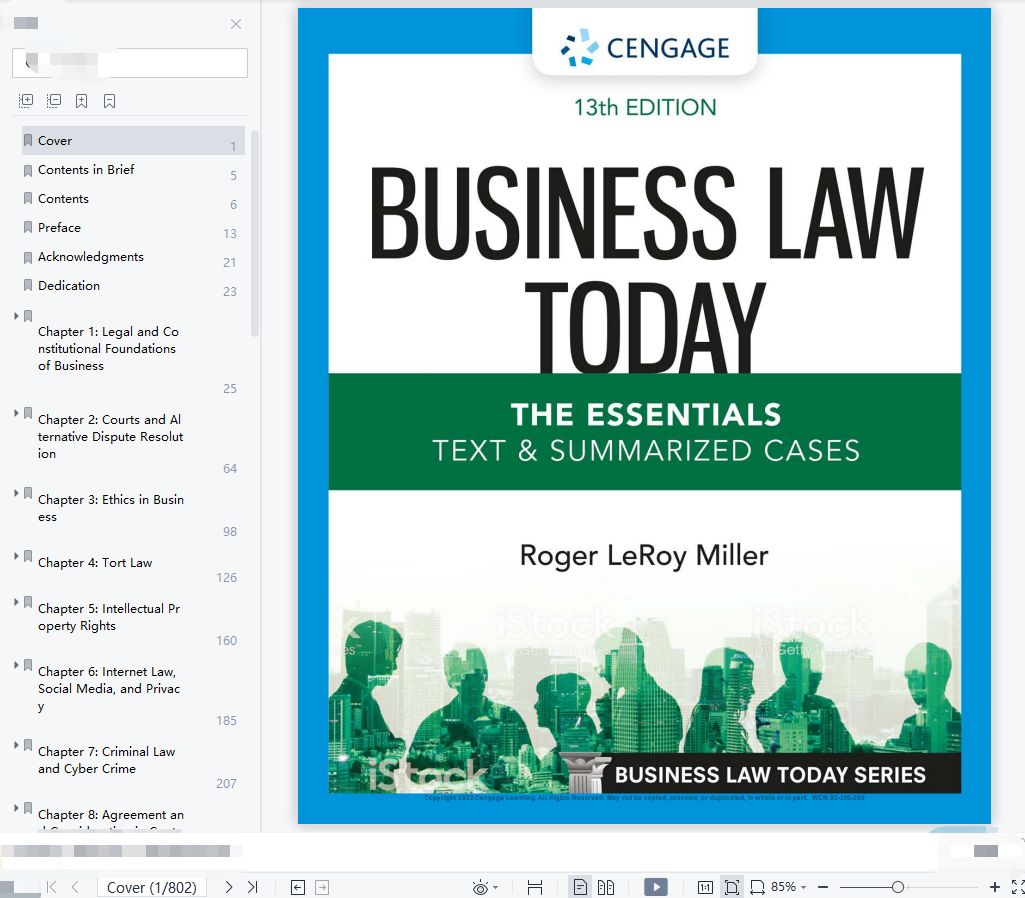Toggle two-page view

[606, 887]
